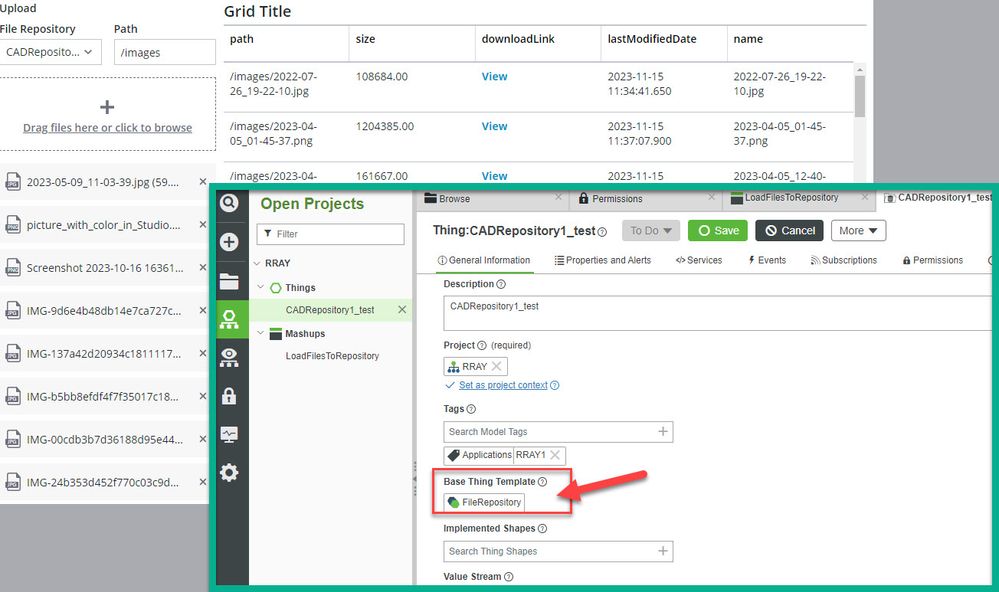Open the Events tab
This screenshot has height=592, width=999.
767,260
